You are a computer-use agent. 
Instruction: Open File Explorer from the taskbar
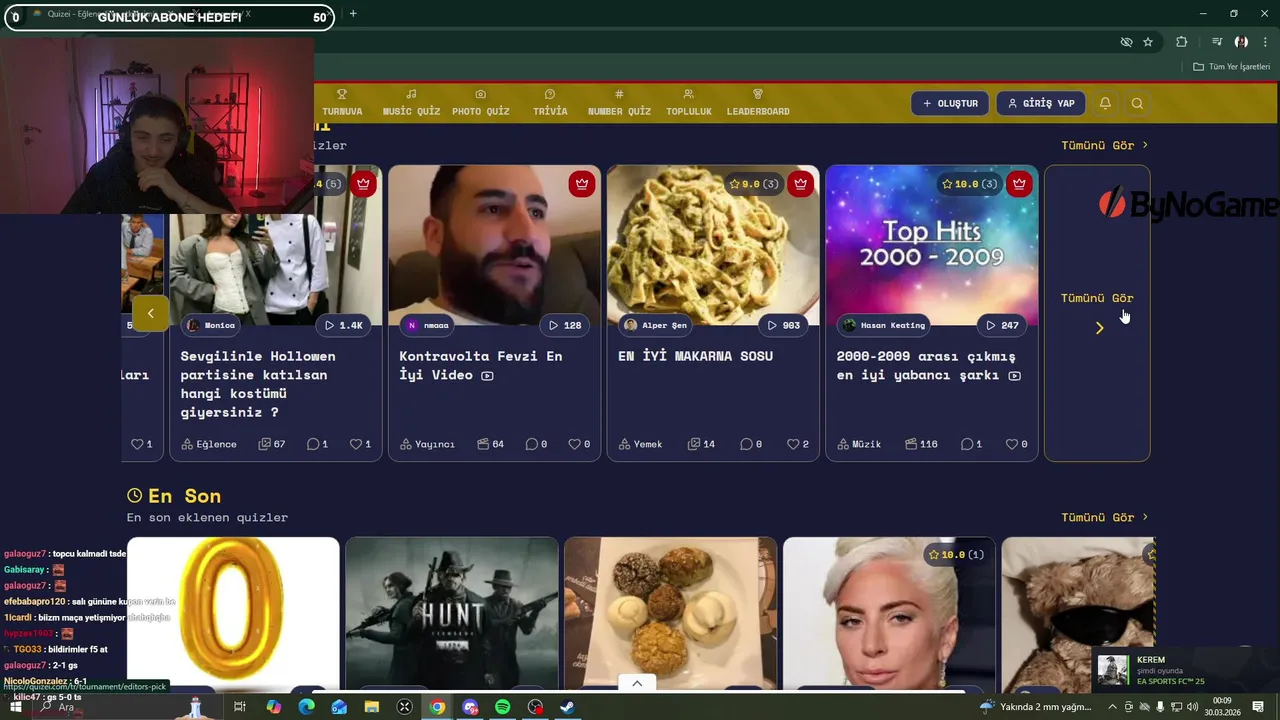tap(372, 707)
